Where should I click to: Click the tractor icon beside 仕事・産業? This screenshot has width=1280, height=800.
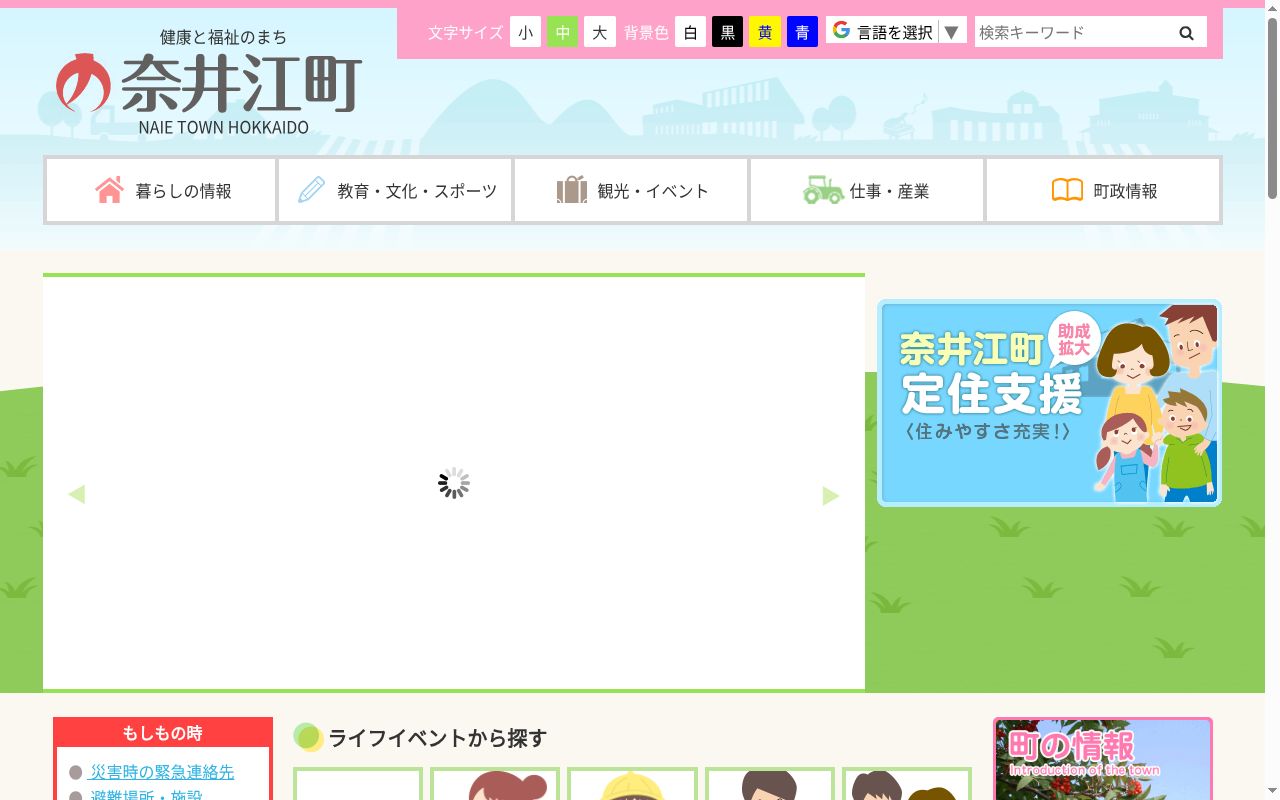823,190
